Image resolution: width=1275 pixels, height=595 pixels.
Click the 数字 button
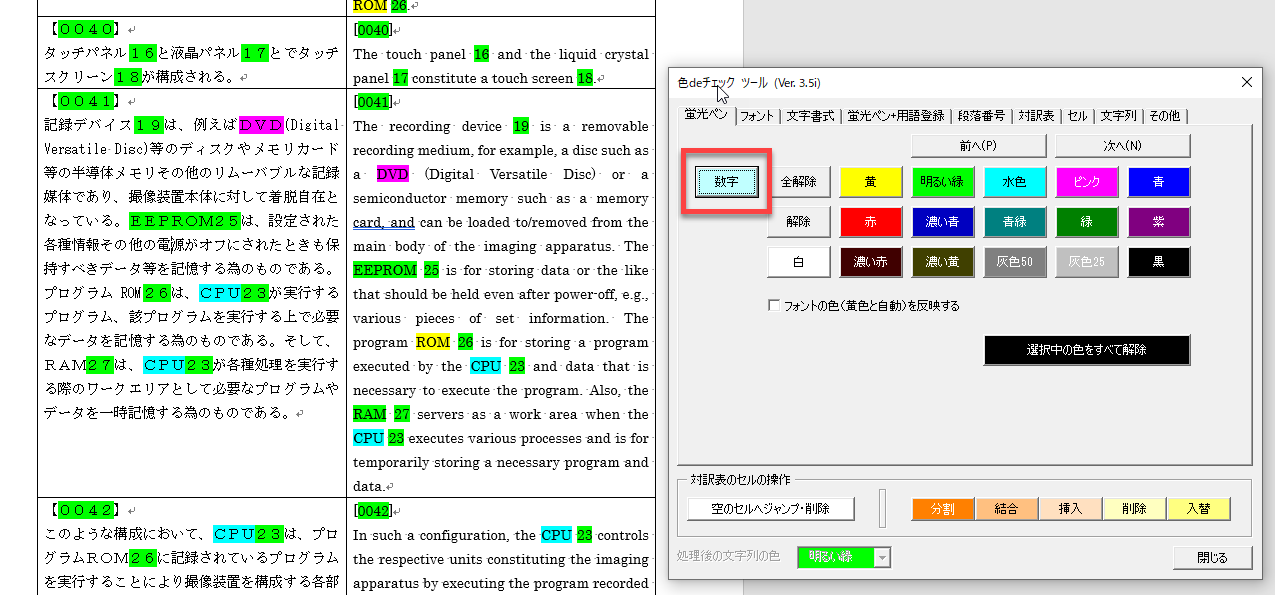click(726, 182)
